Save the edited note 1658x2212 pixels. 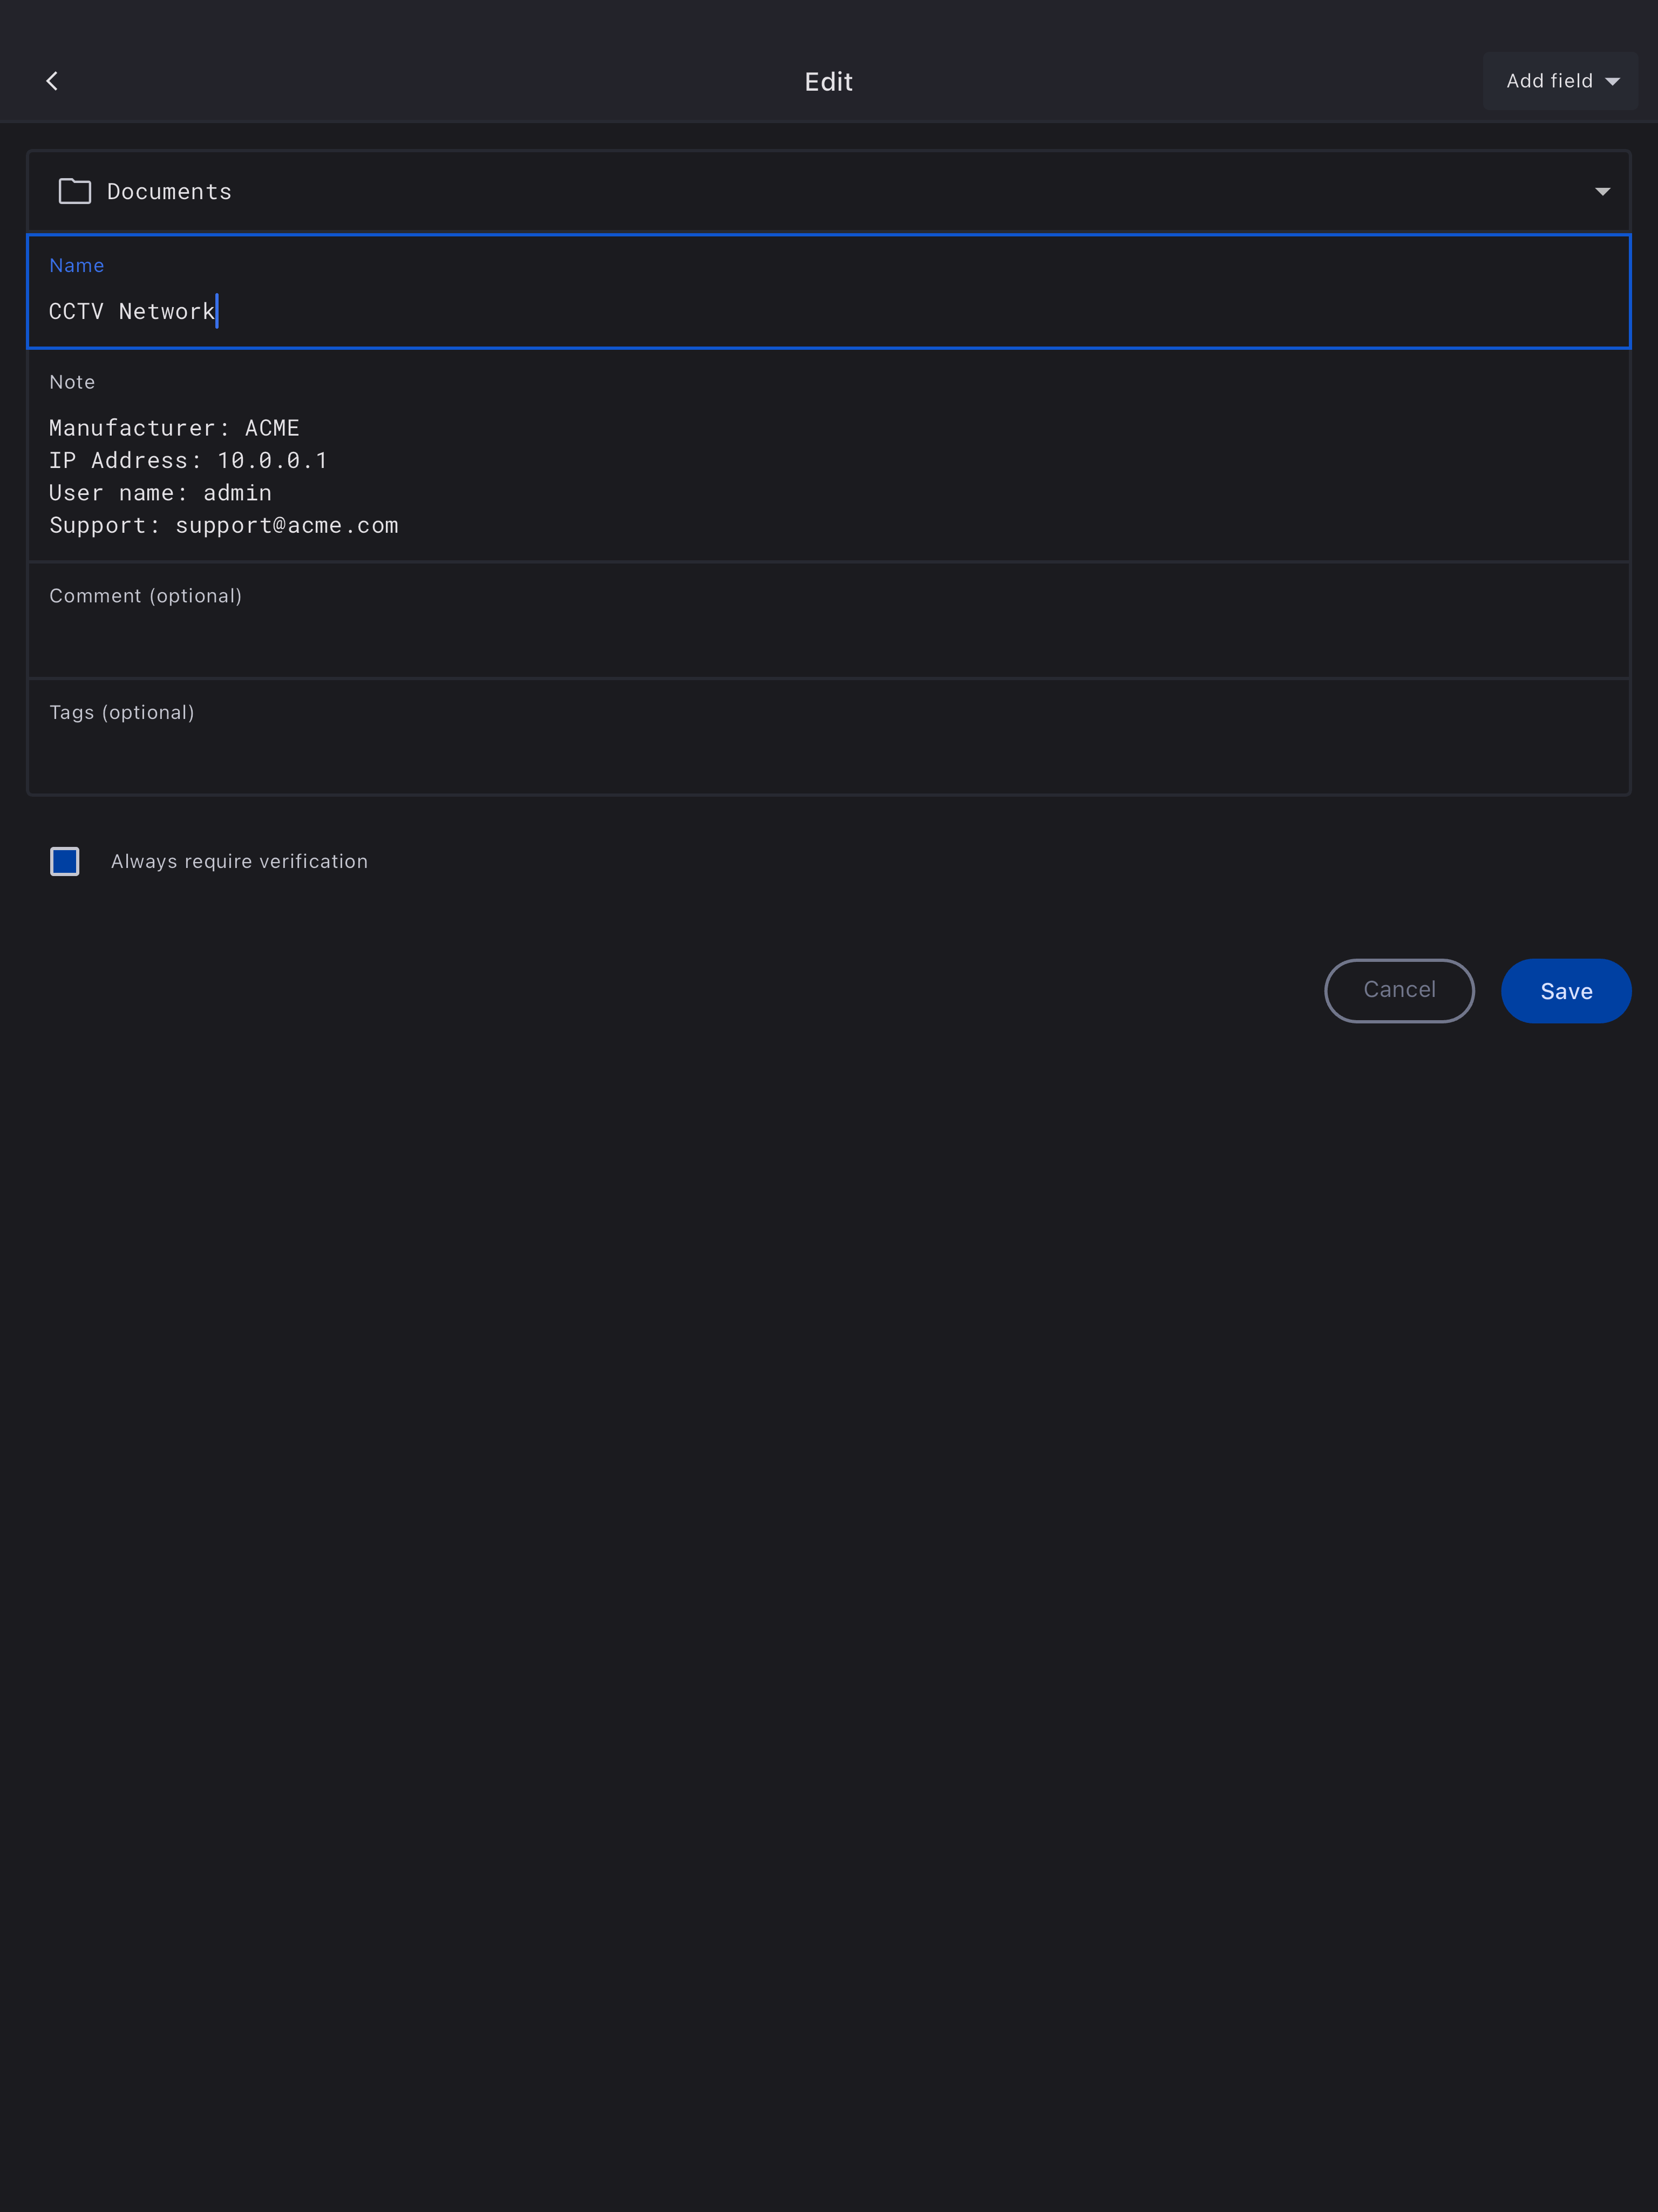point(1565,991)
